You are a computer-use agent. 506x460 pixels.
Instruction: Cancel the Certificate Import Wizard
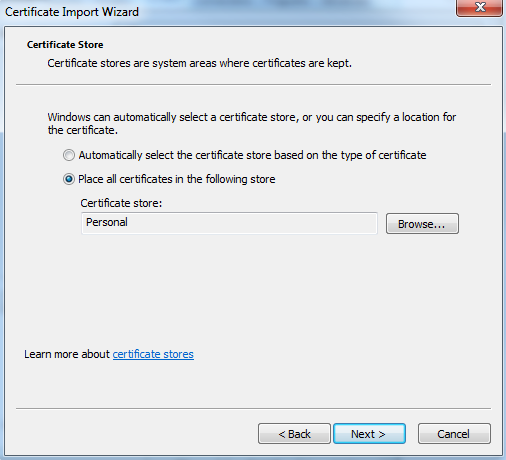tap(454, 434)
